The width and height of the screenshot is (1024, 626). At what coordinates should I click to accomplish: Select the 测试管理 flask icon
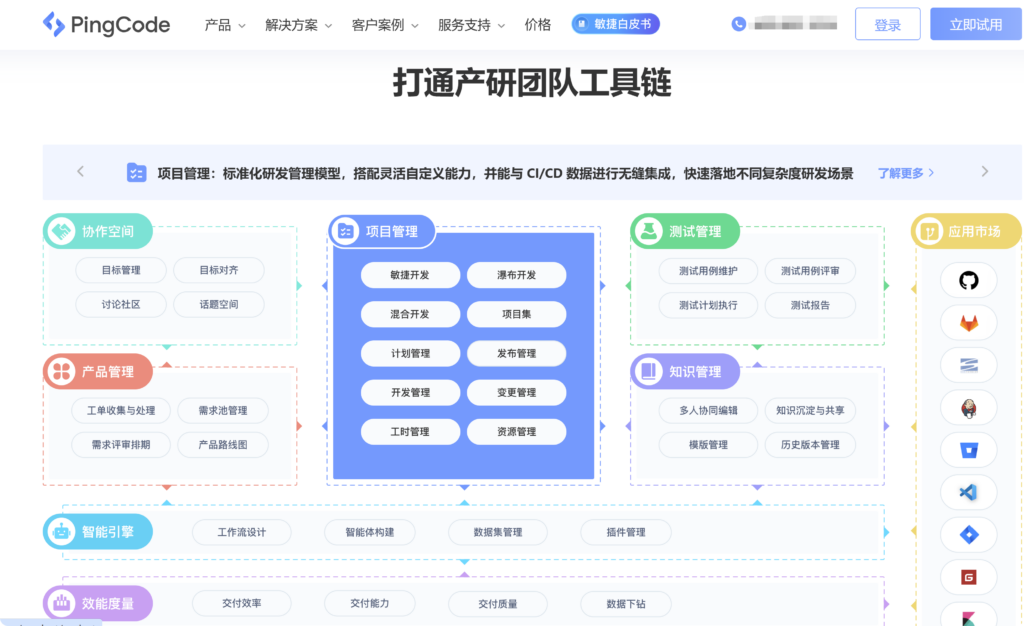(647, 230)
